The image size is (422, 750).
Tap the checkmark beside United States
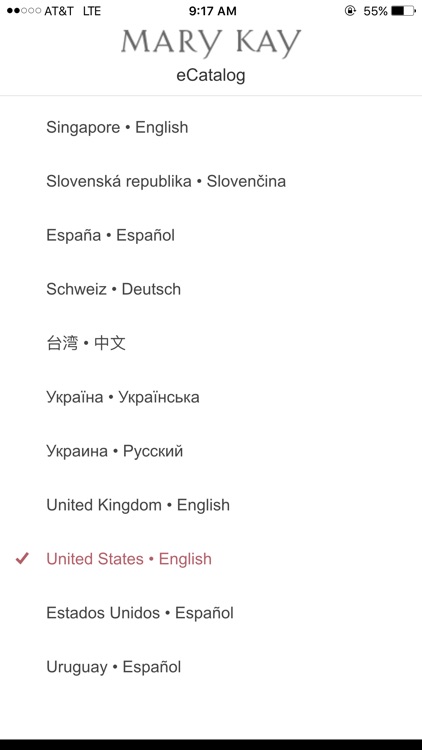pos(22,558)
